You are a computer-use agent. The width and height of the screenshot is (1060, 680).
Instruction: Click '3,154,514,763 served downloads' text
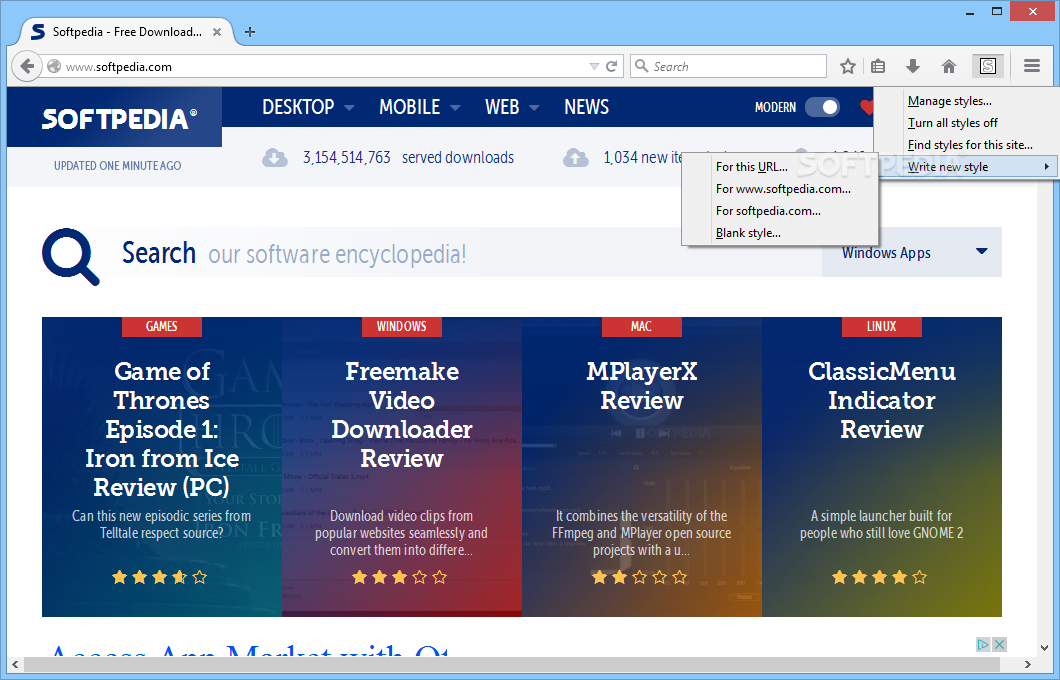tap(408, 157)
